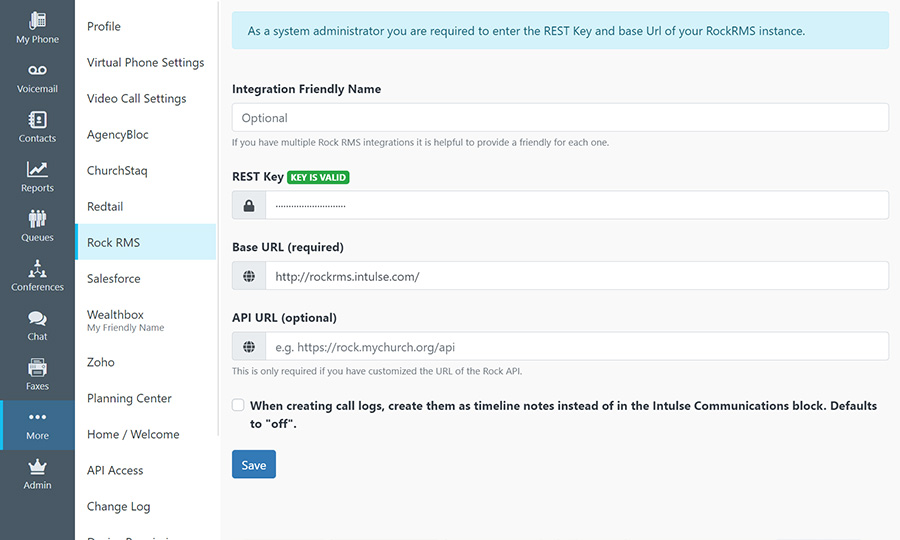Click 'This is only required' helper text
This screenshot has height=540, width=900.
pyautogui.click(x=377, y=371)
